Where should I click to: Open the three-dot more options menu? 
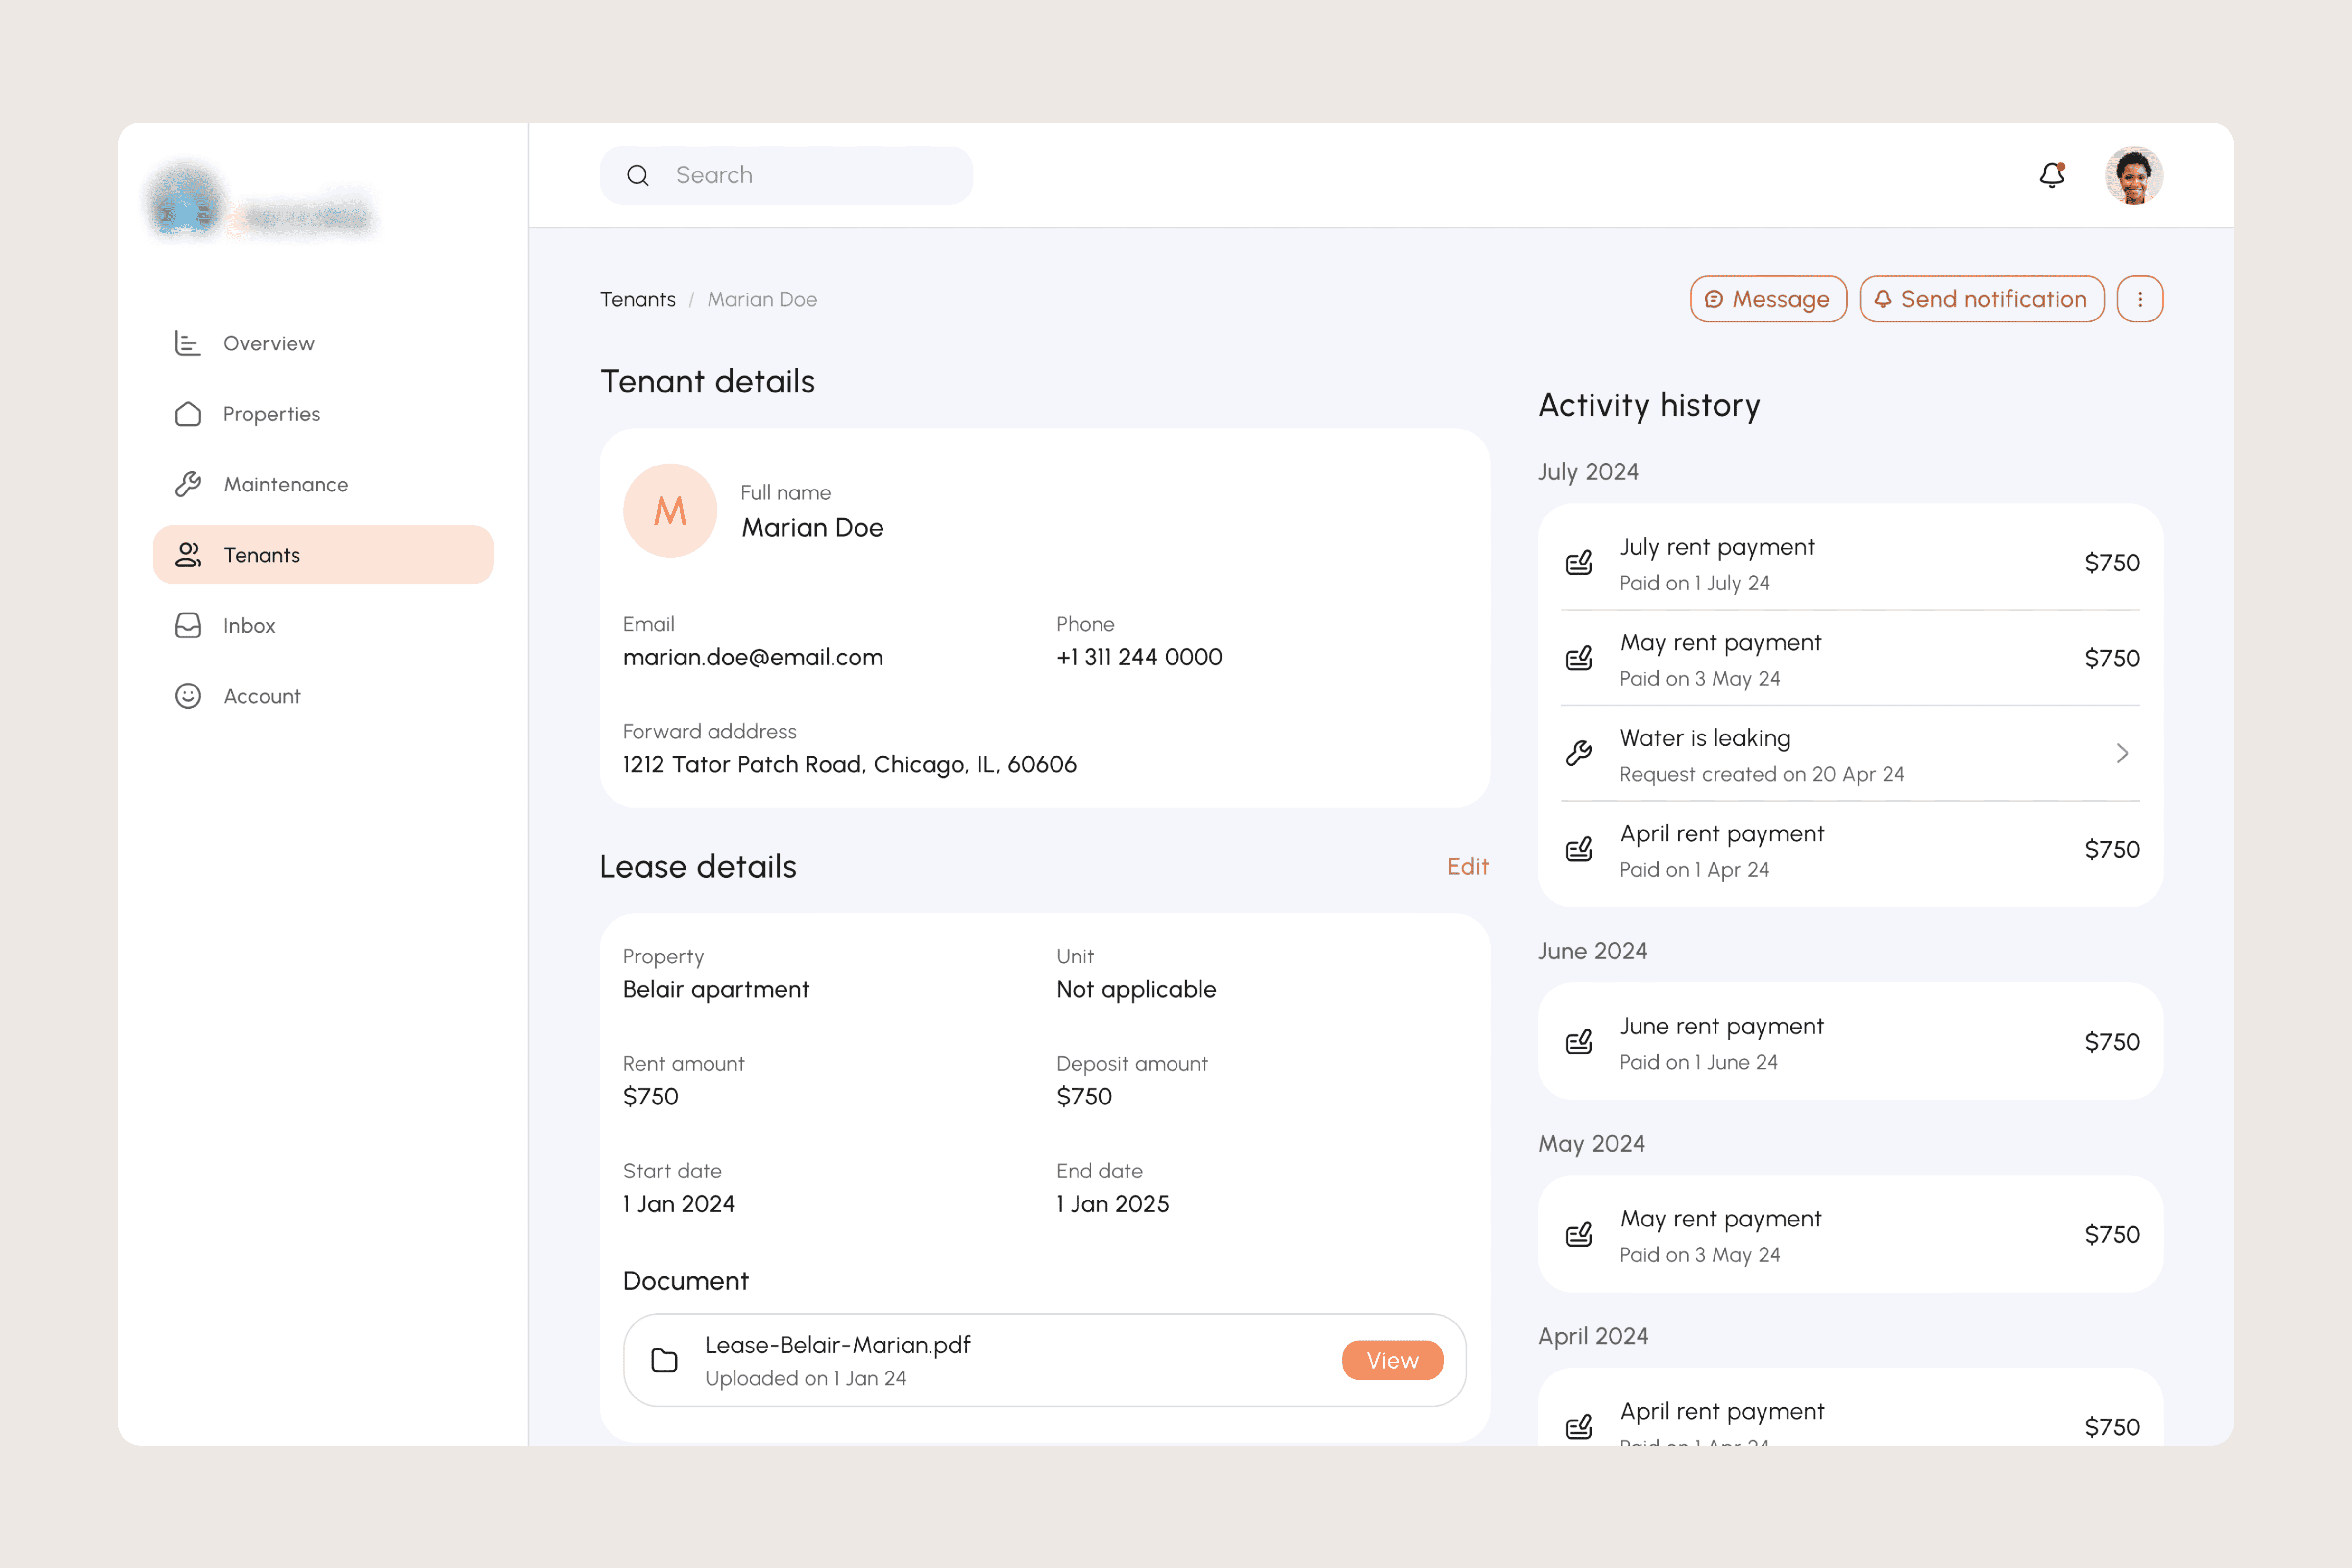pos(2139,299)
